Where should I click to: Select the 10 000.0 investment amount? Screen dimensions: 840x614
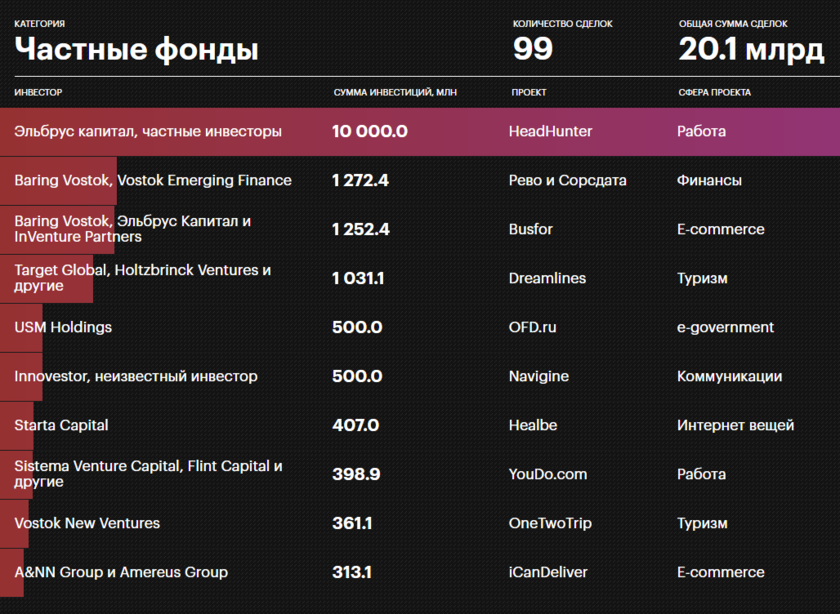(370, 131)
